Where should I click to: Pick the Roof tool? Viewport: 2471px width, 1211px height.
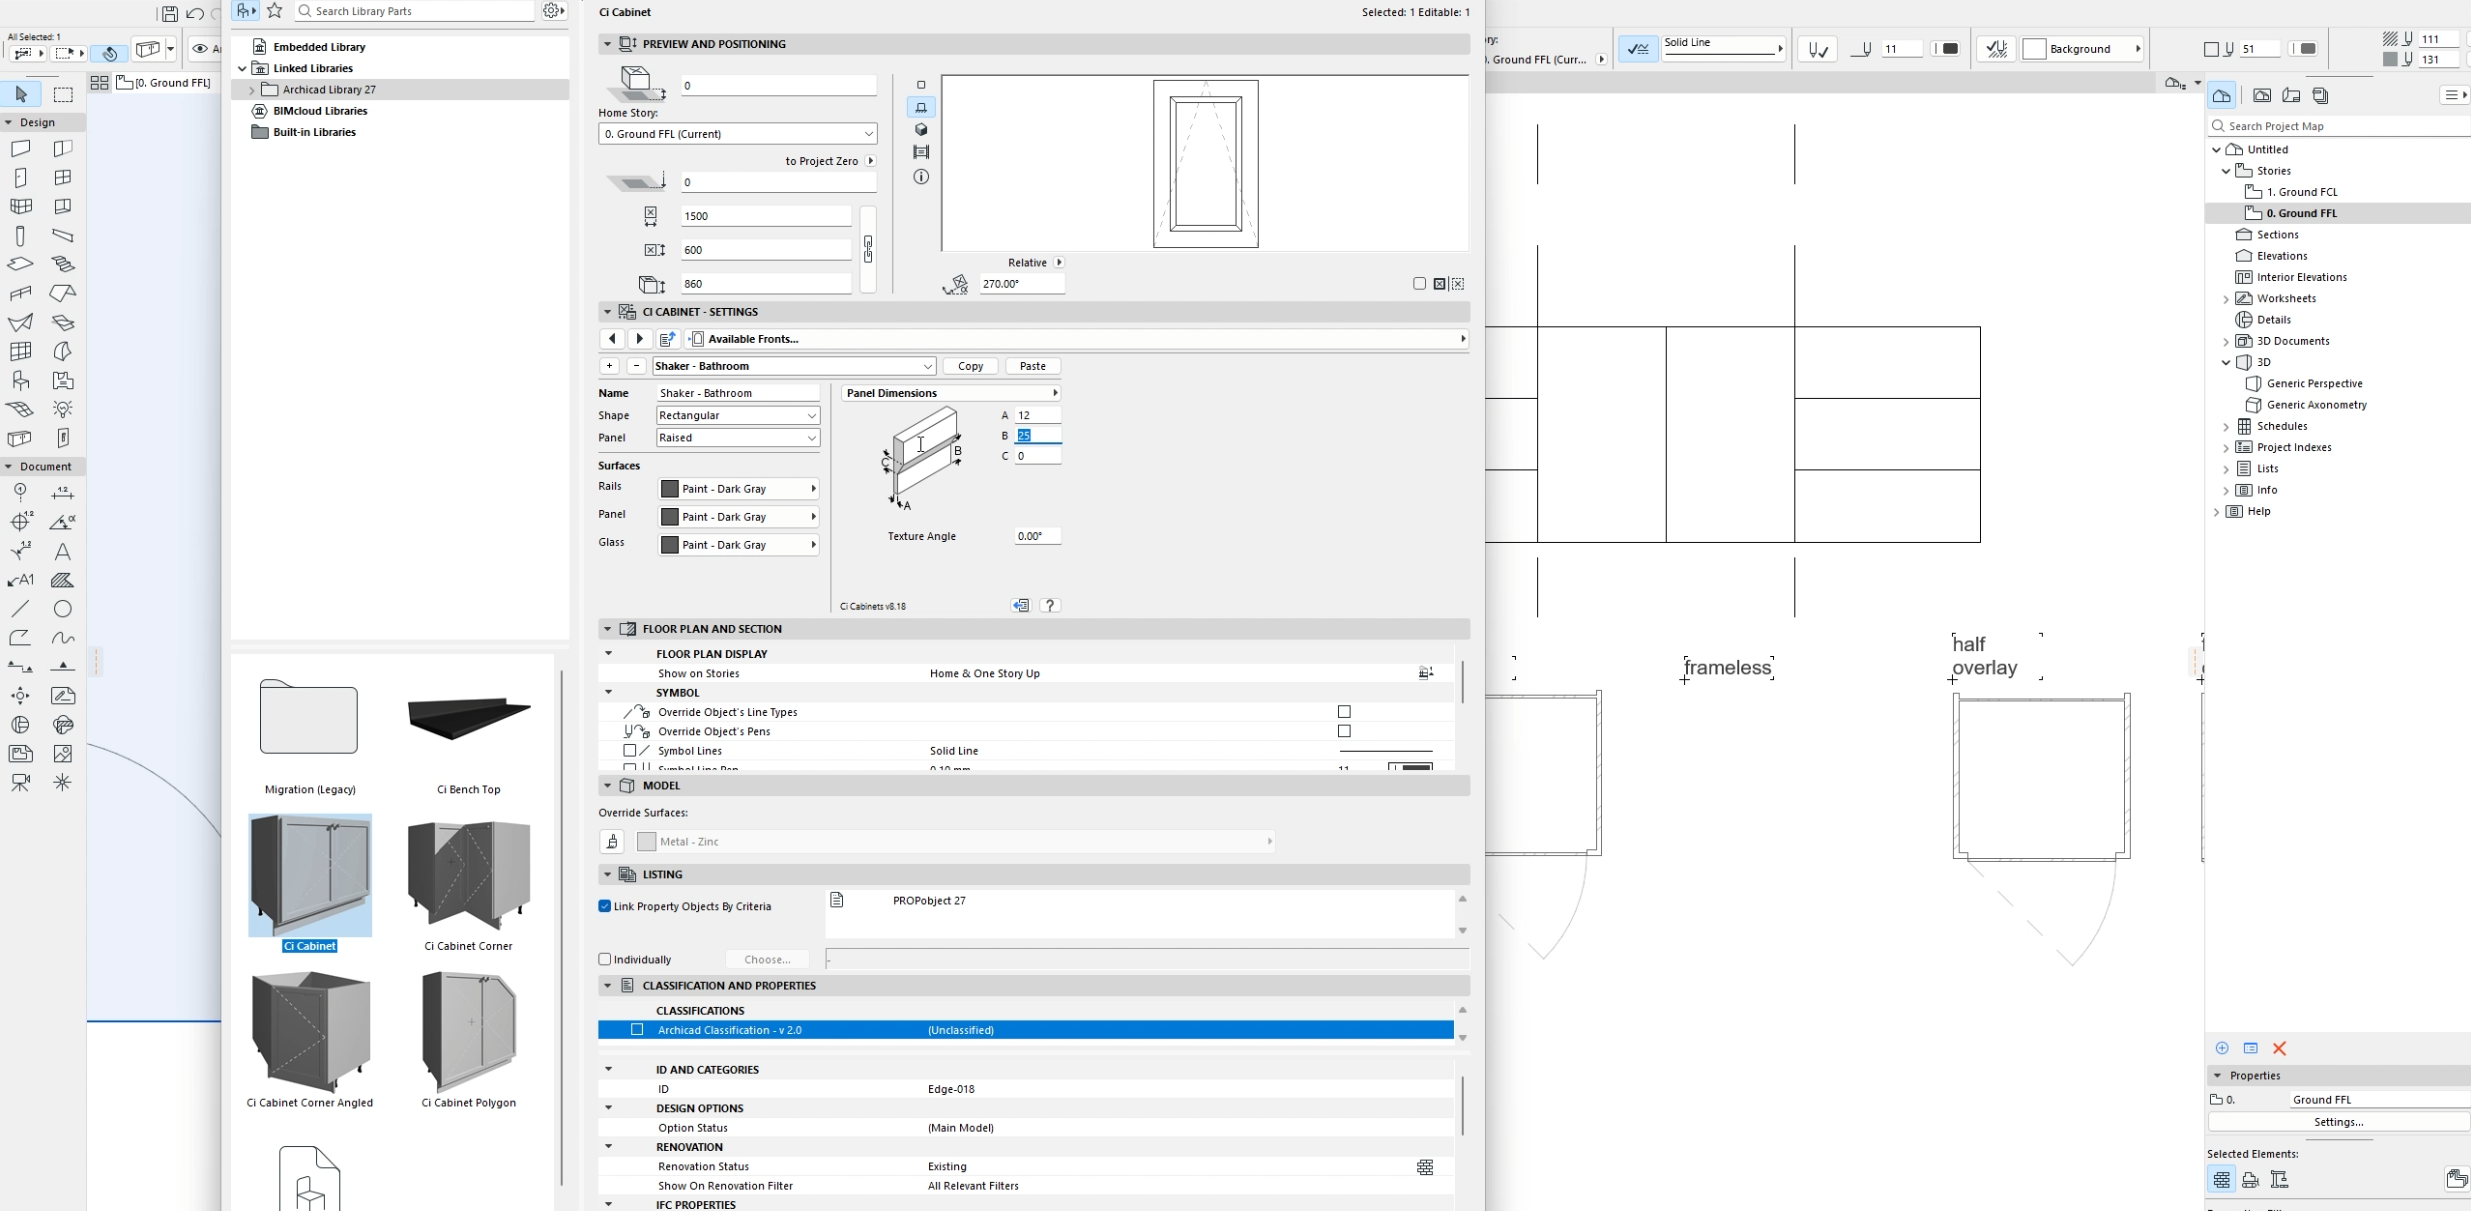point(63,294)
